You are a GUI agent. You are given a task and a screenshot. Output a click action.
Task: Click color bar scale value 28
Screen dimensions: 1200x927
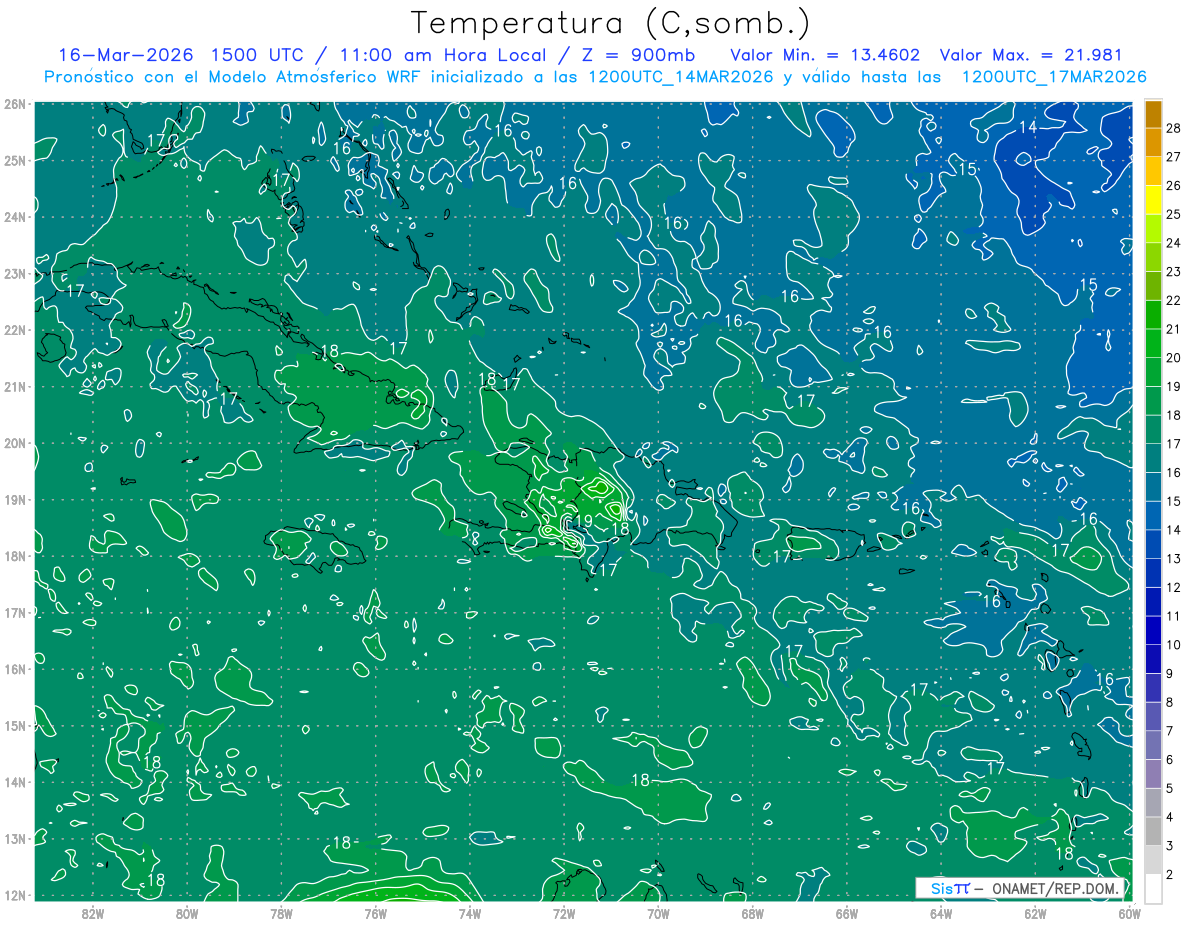pos(1175,128)
